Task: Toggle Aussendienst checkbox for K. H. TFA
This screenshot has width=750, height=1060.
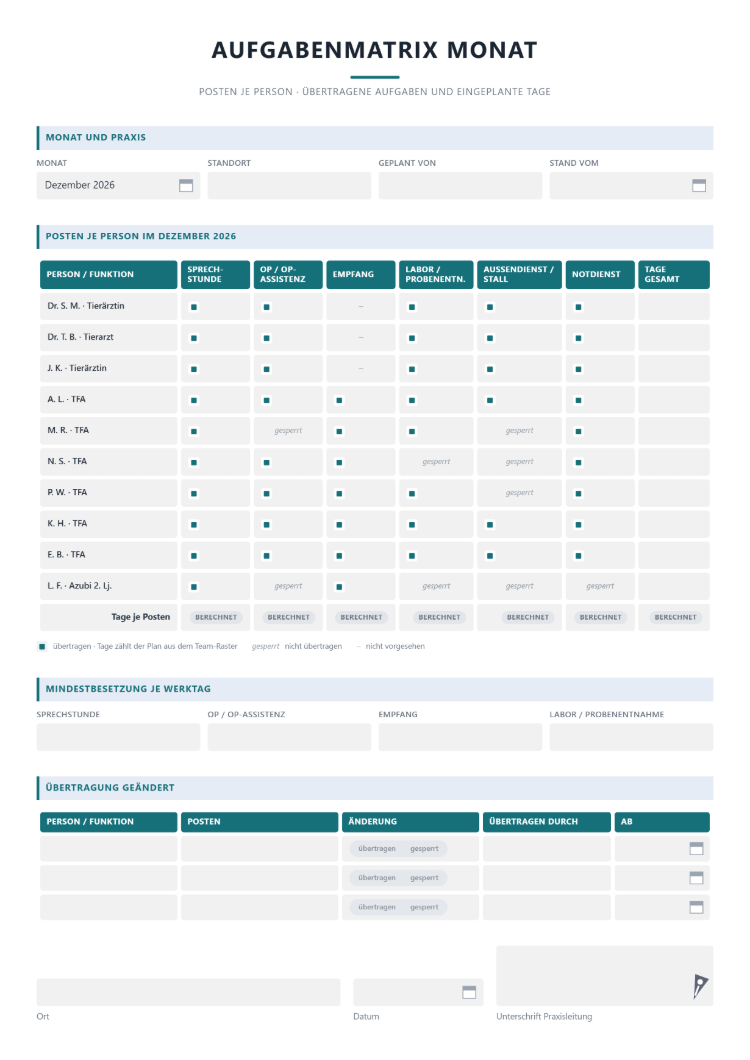Action: pos(490,525)
